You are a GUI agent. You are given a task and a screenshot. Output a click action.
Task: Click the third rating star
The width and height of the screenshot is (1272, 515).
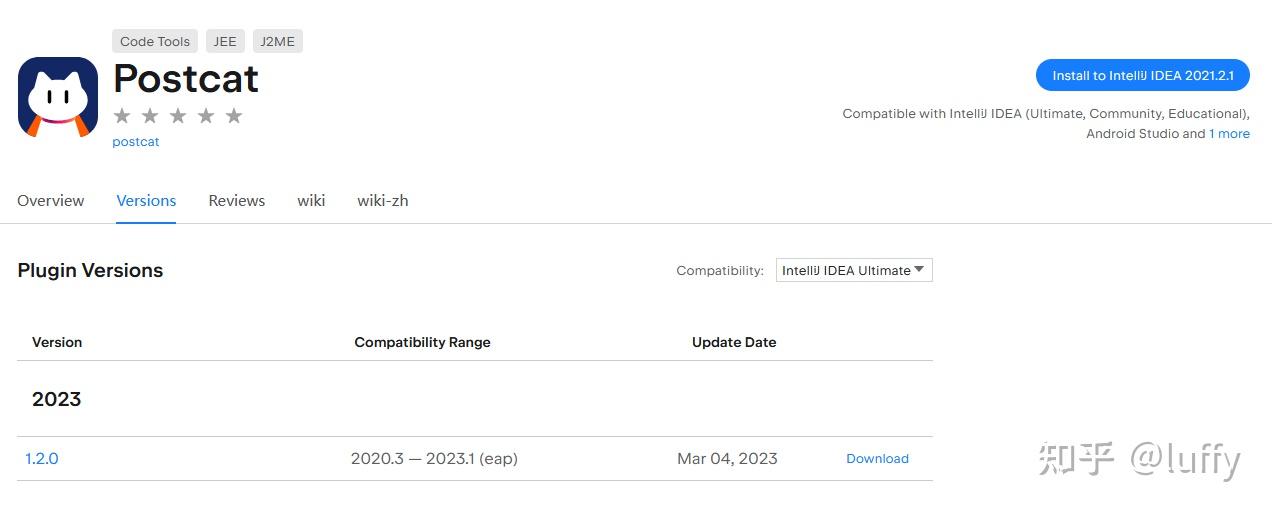click(x=178, y=116)
